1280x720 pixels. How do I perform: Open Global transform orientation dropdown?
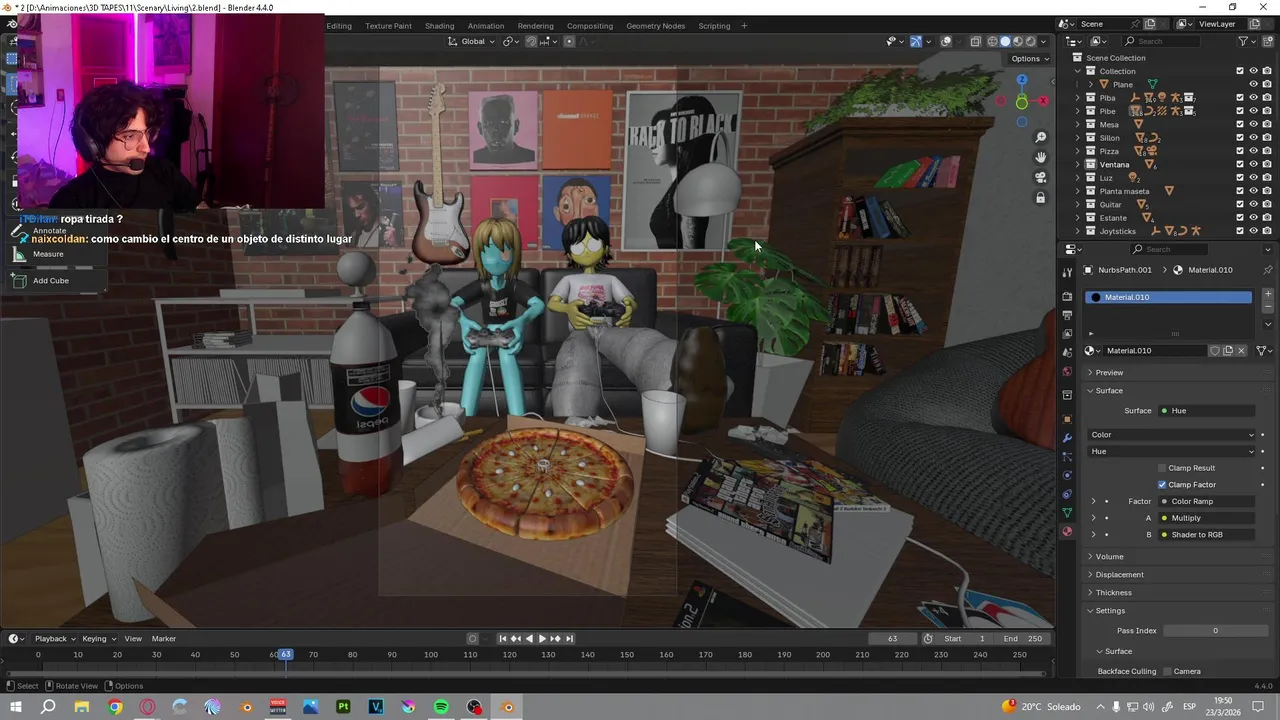pyautogui.click(x=472, y=41)
